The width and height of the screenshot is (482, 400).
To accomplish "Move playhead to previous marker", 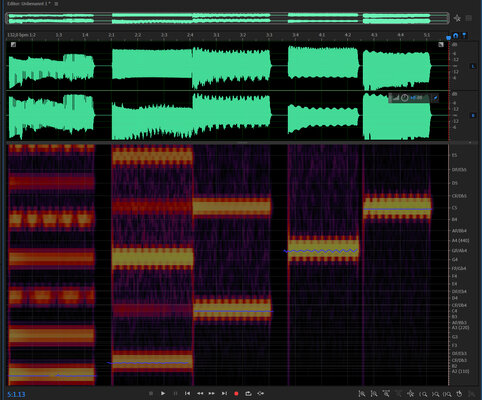I will tap(187, 394).
